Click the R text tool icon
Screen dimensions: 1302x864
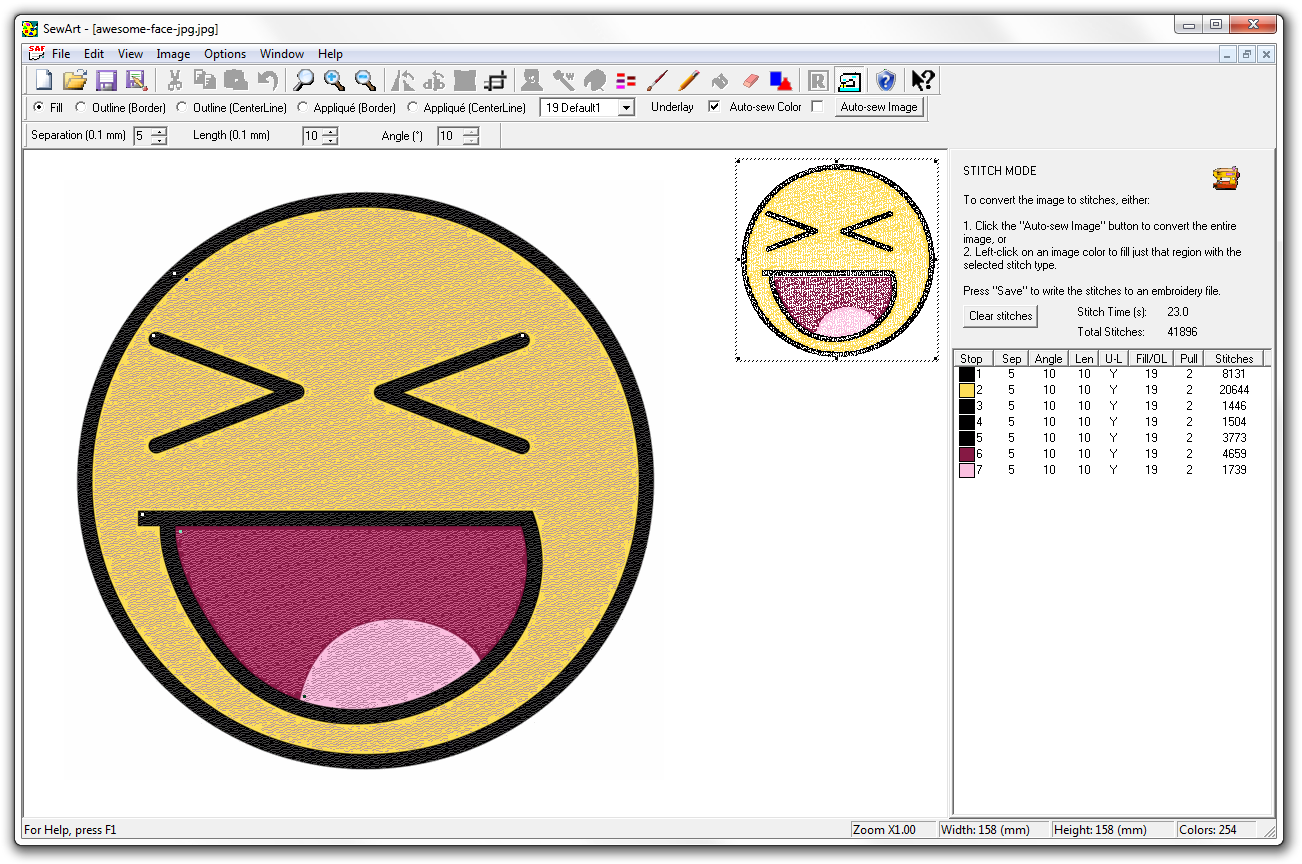tap(818, 80)
